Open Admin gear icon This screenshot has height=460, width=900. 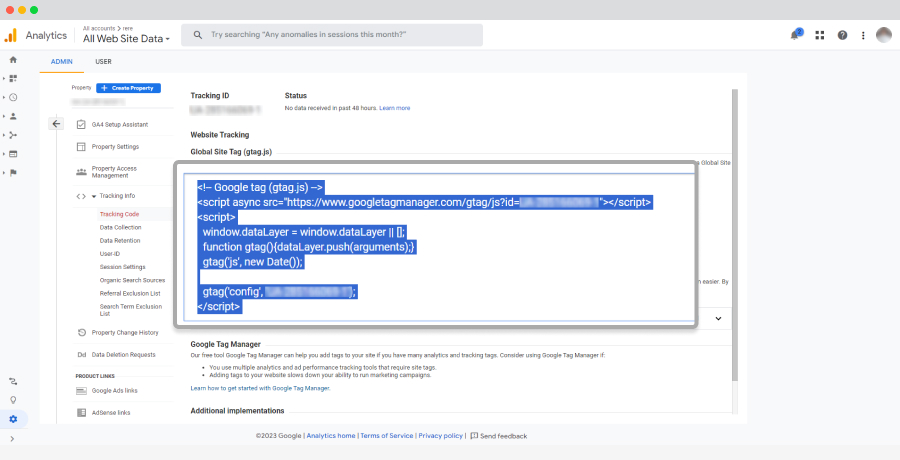click(13, 419)
